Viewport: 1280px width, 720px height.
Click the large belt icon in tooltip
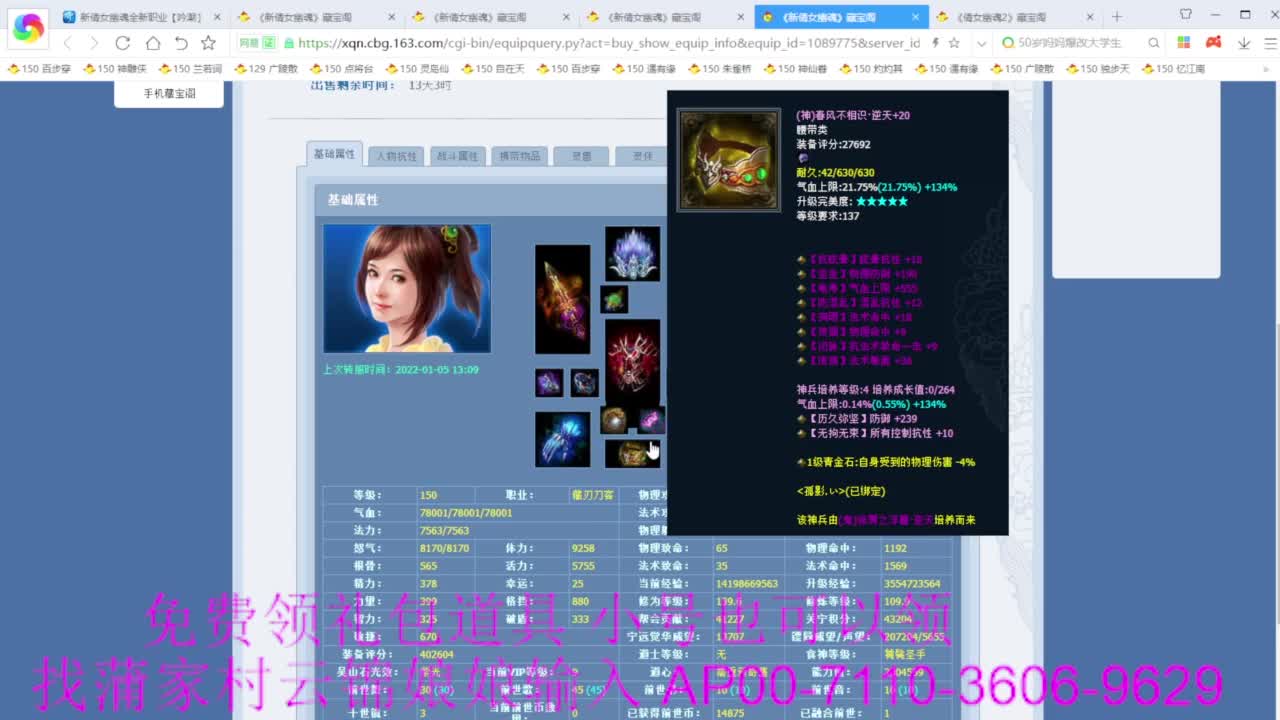point(728,160)
